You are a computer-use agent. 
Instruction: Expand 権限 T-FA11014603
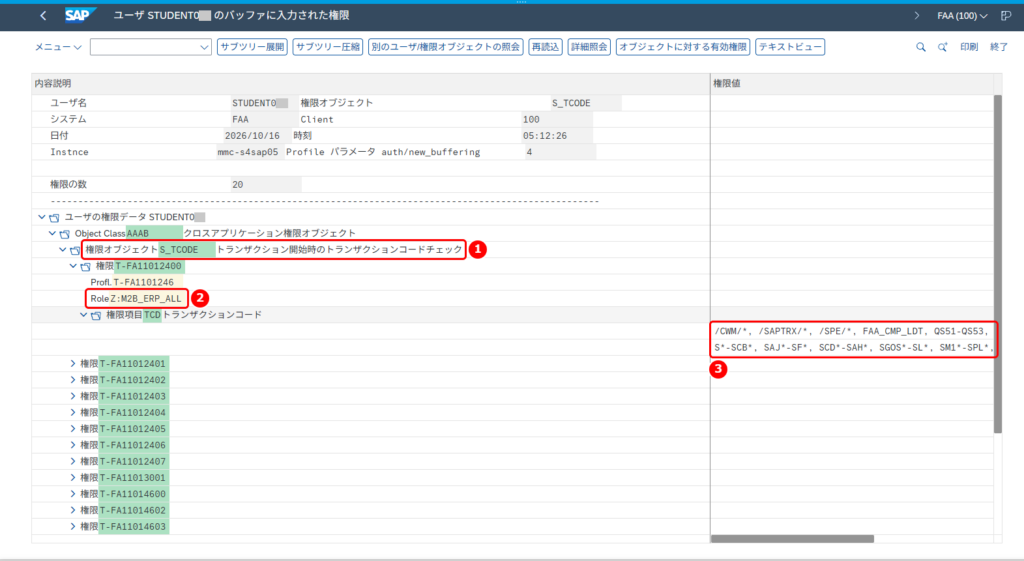pyautogui.click(x=73, y=527)
